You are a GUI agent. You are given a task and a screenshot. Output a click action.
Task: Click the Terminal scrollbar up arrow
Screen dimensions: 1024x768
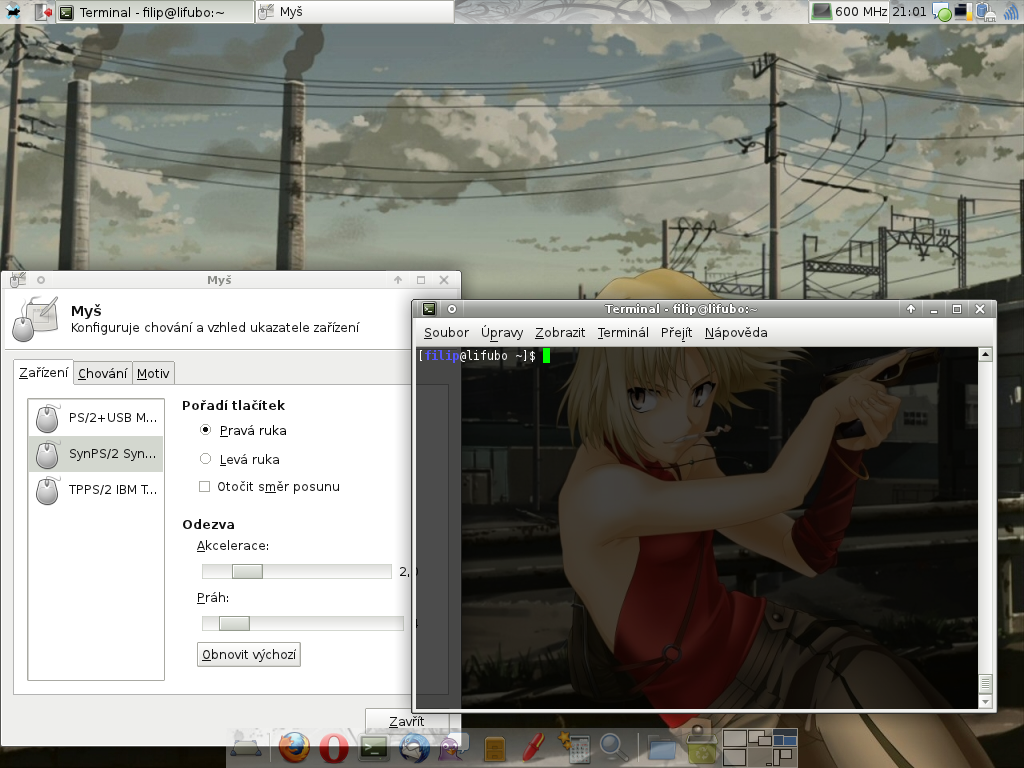point(985,354)
